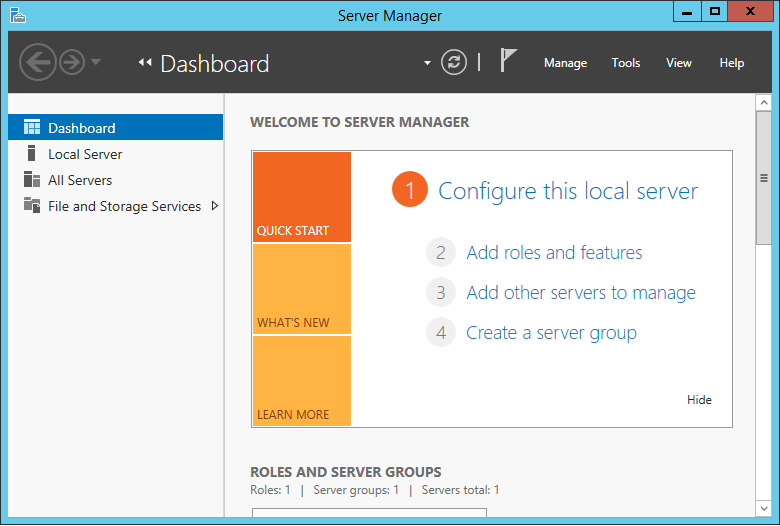Click the vertical scrollbar down arrow
780x526 pixels.
point(764,509)
